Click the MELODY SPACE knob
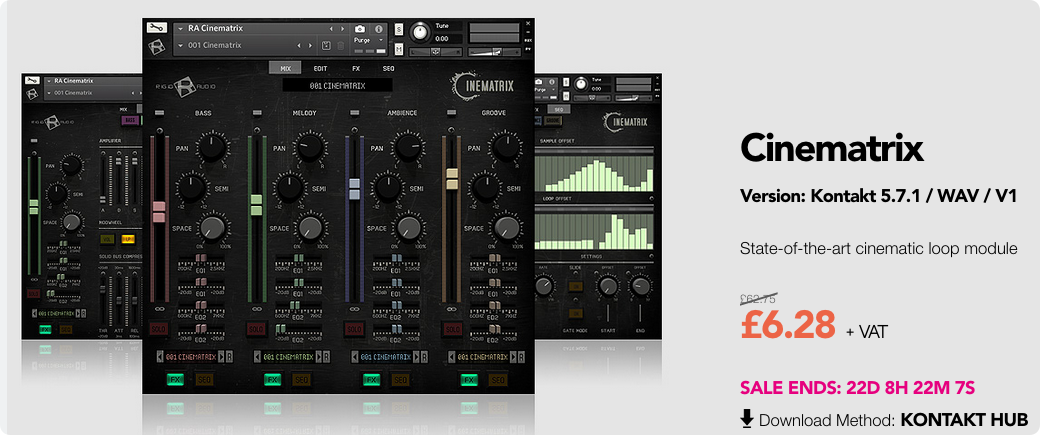This screenshot has width=1040, height=435. tap(309, 228)
